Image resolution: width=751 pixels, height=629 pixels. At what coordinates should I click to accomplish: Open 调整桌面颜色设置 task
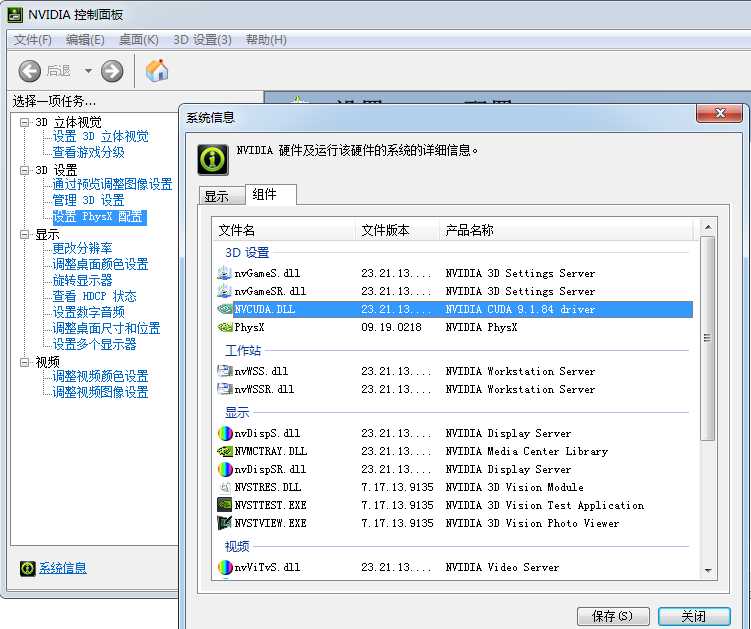click(101, 264)
